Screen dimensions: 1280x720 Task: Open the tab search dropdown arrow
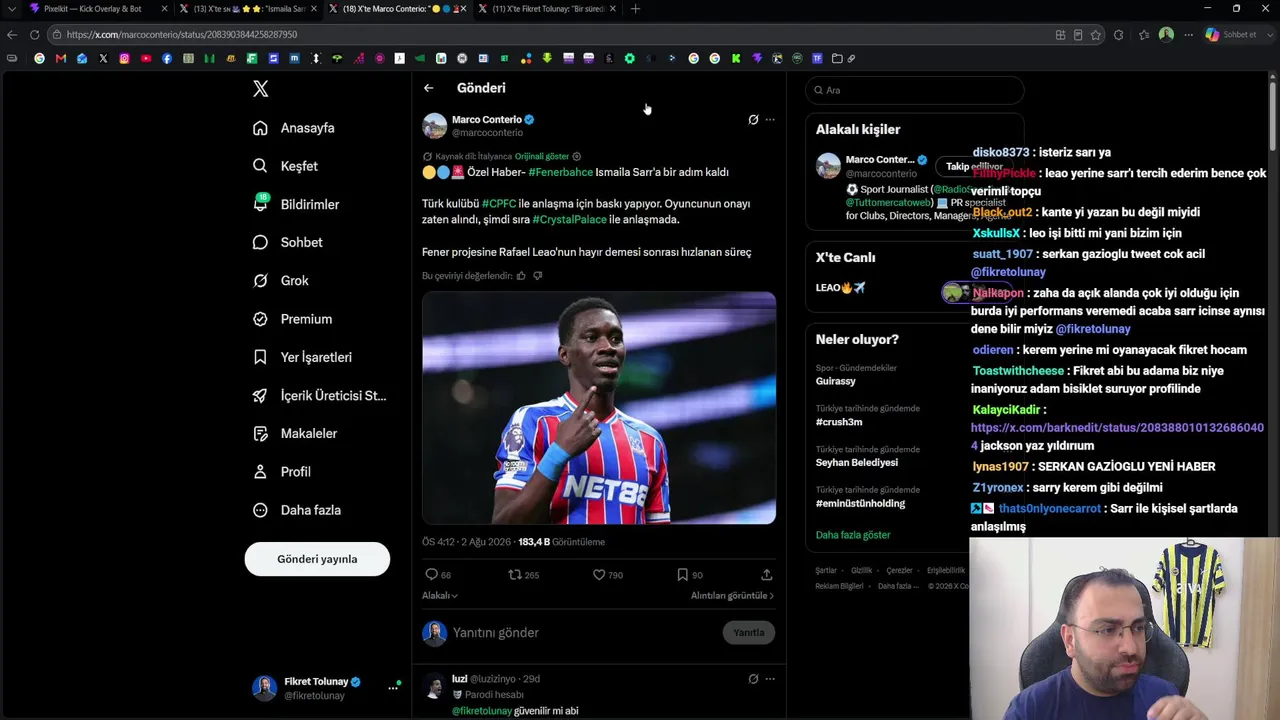[x=11, y=9]
